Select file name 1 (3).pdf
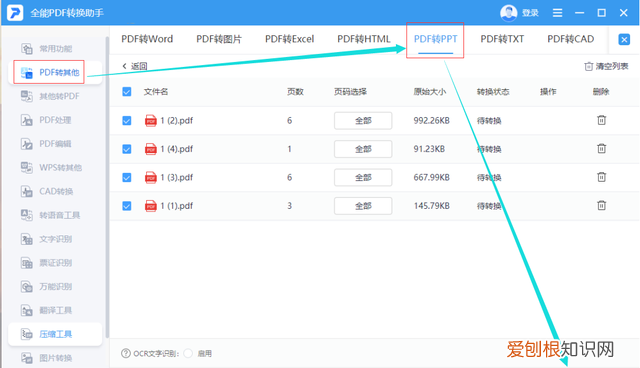 (x=176, y=177)
